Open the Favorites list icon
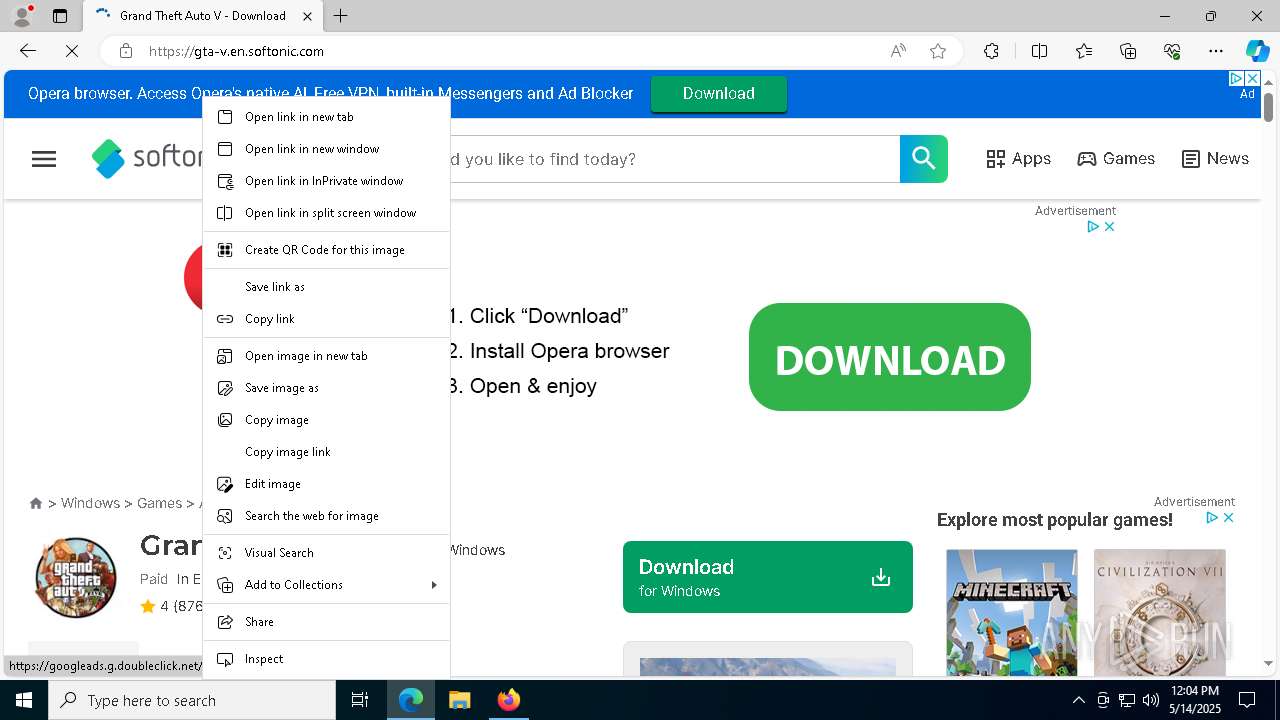This screenshot has width=1280, height=720. click(1084, 51)
